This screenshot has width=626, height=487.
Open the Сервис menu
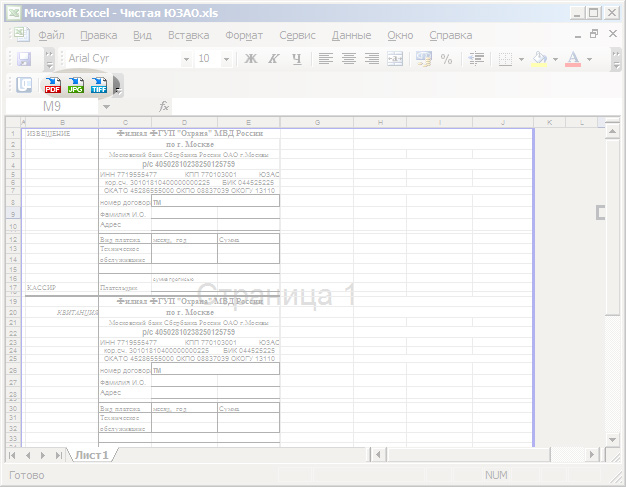(x=297, y=36)
